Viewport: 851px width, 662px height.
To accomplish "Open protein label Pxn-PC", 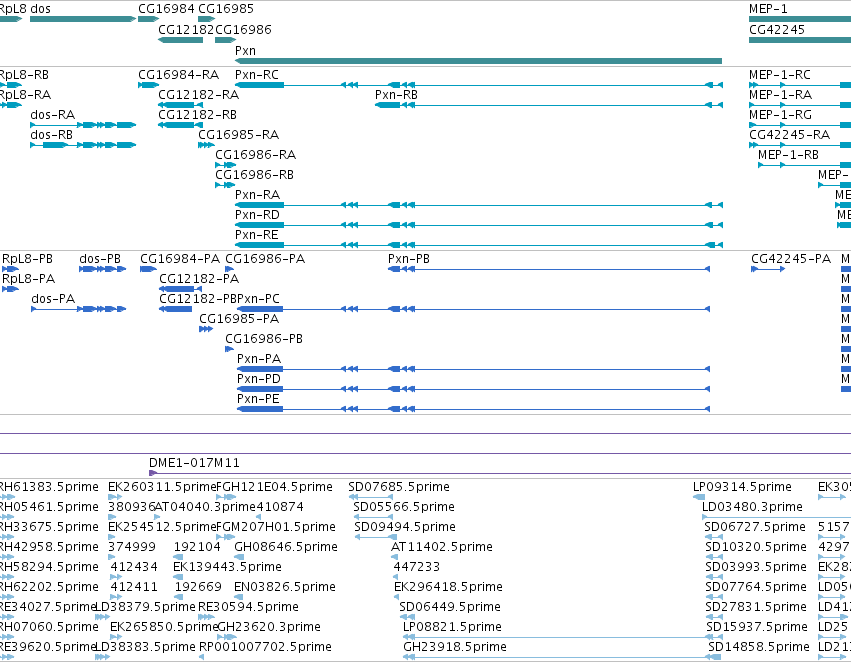I will point(258,300).
